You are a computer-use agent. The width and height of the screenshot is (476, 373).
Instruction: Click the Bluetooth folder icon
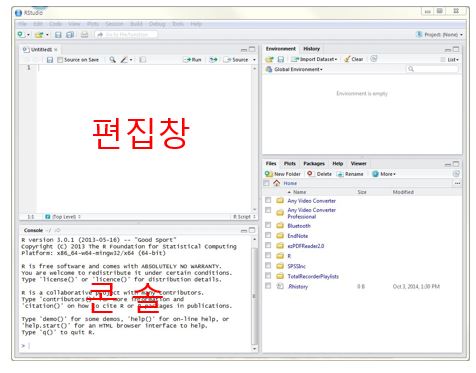click(280, 226)
